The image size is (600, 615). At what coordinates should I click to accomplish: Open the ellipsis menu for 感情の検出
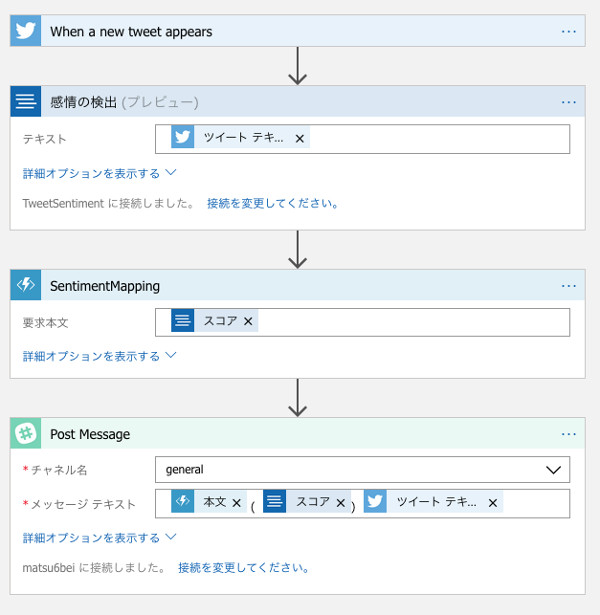pos(569,102)
